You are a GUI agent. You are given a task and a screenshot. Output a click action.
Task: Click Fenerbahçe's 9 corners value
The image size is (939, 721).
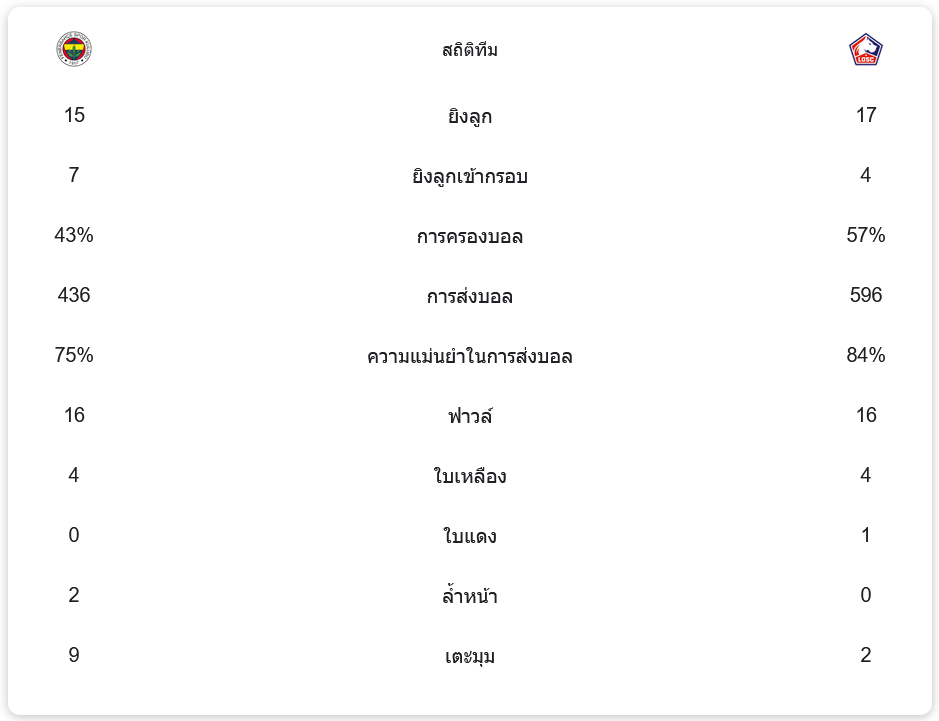[74, 655]
